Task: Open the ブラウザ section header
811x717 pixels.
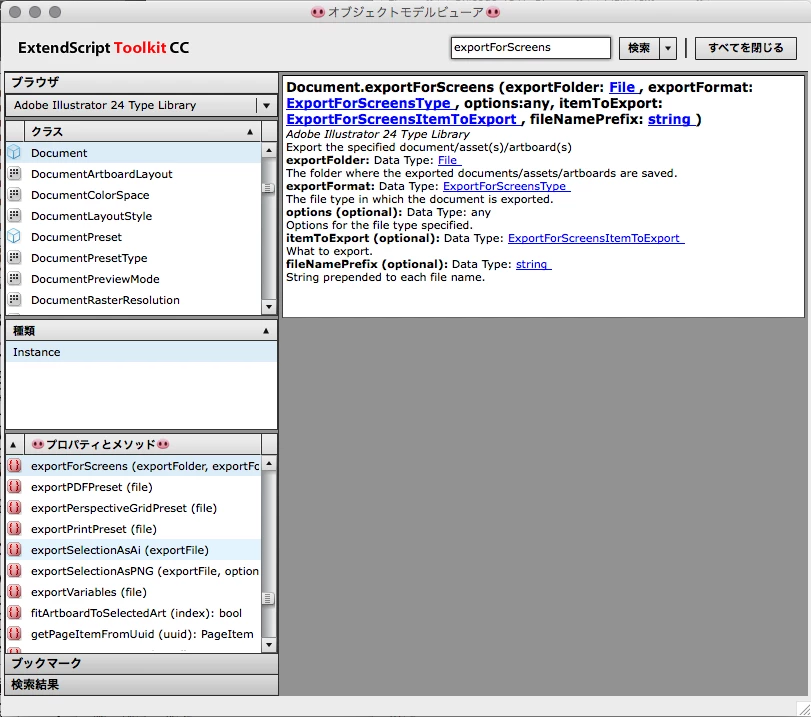Action: [x=141, y=82]
